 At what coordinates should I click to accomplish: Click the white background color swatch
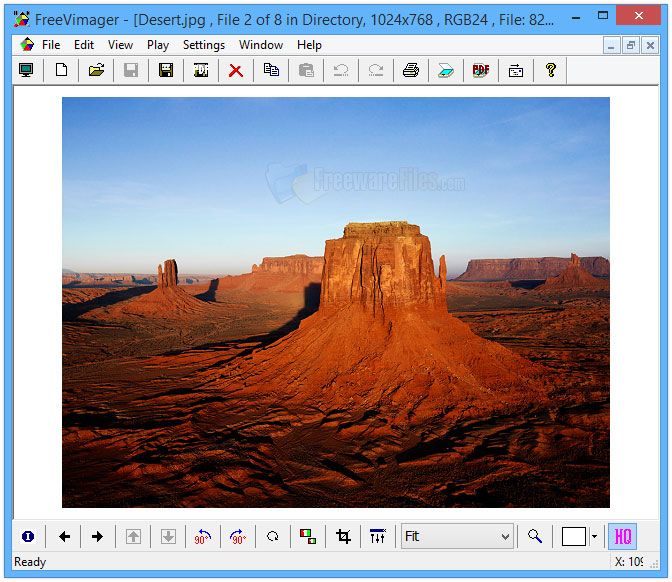click(574, 536)
